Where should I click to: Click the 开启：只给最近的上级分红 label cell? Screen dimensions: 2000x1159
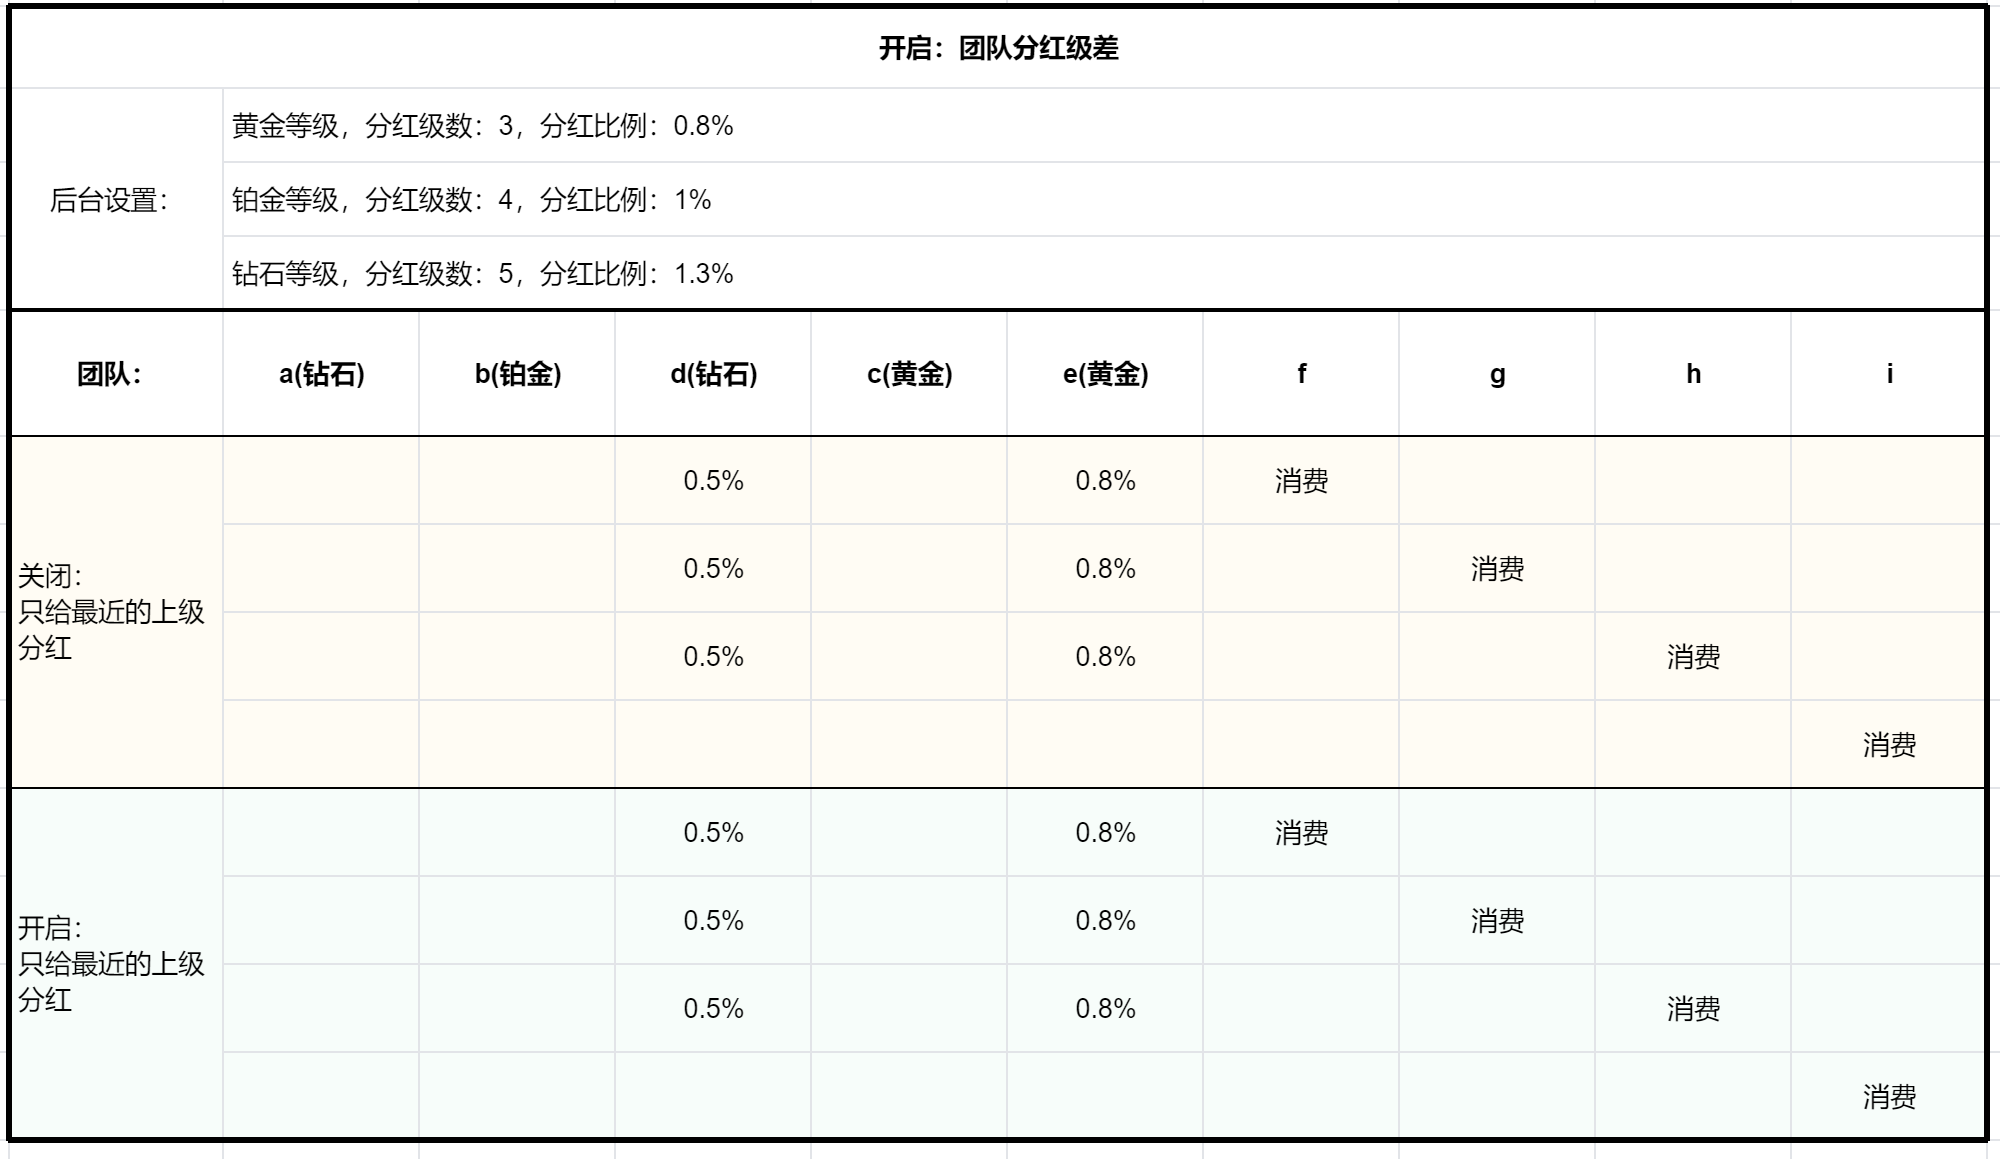111,964
